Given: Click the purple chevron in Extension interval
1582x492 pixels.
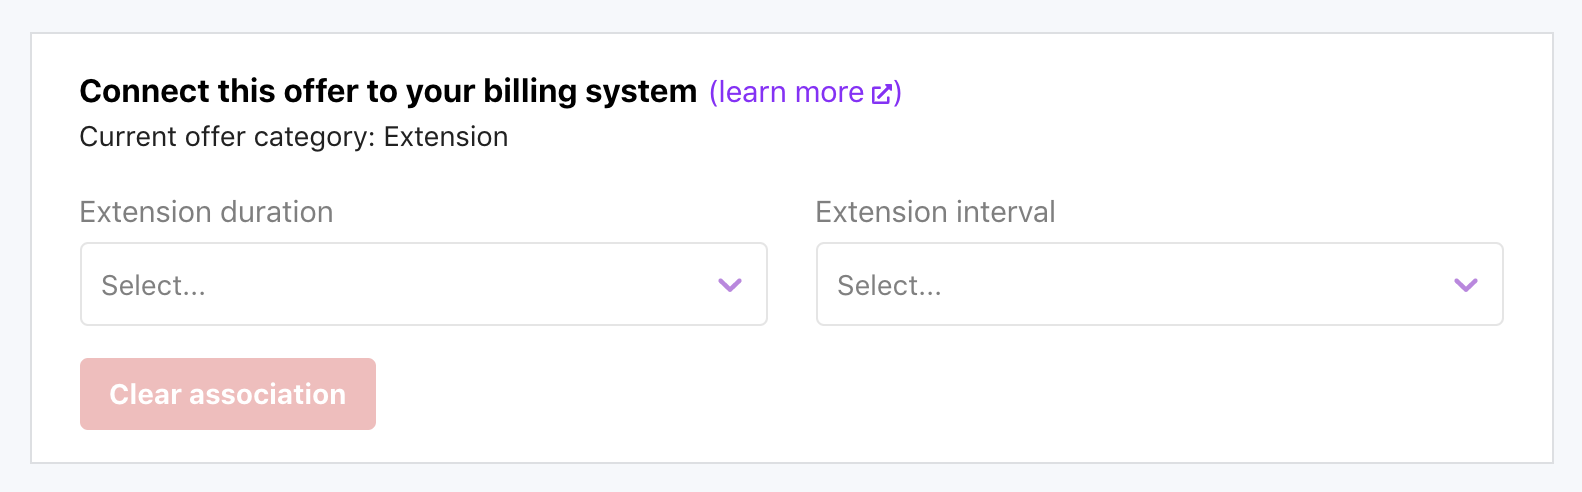Looking at the screenshot, I should click(x=1465, y=285).
